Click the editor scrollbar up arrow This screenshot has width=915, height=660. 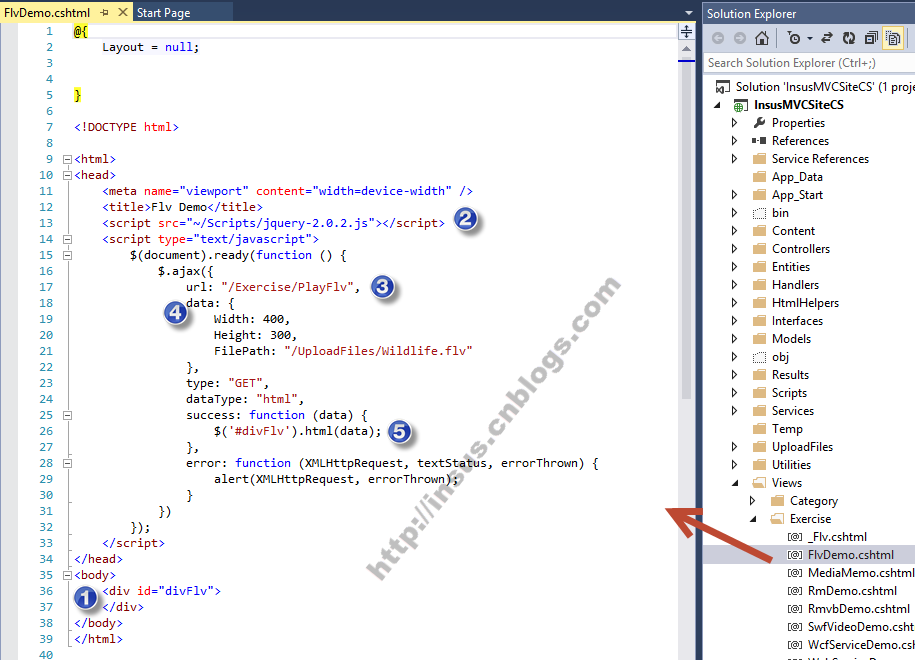[686, 49]
